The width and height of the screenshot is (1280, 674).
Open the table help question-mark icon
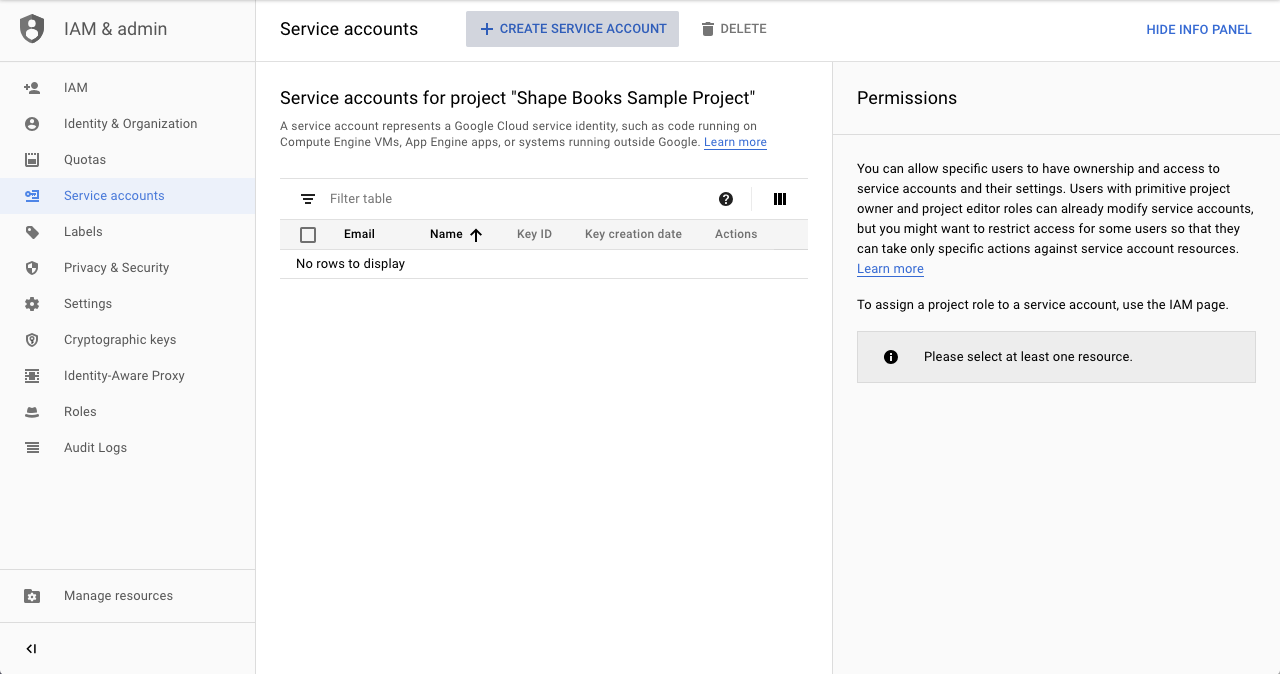pyautogui.click(x=726, y=199)
